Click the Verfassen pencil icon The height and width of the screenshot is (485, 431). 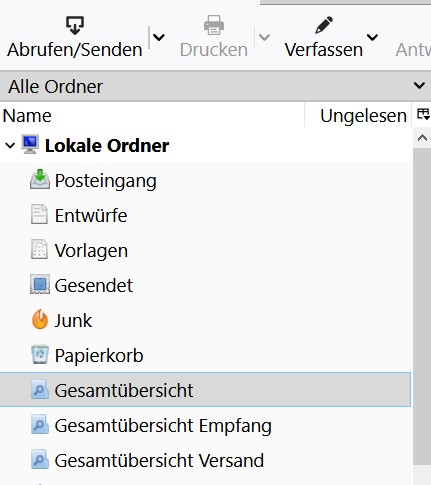tap(324, 25)
